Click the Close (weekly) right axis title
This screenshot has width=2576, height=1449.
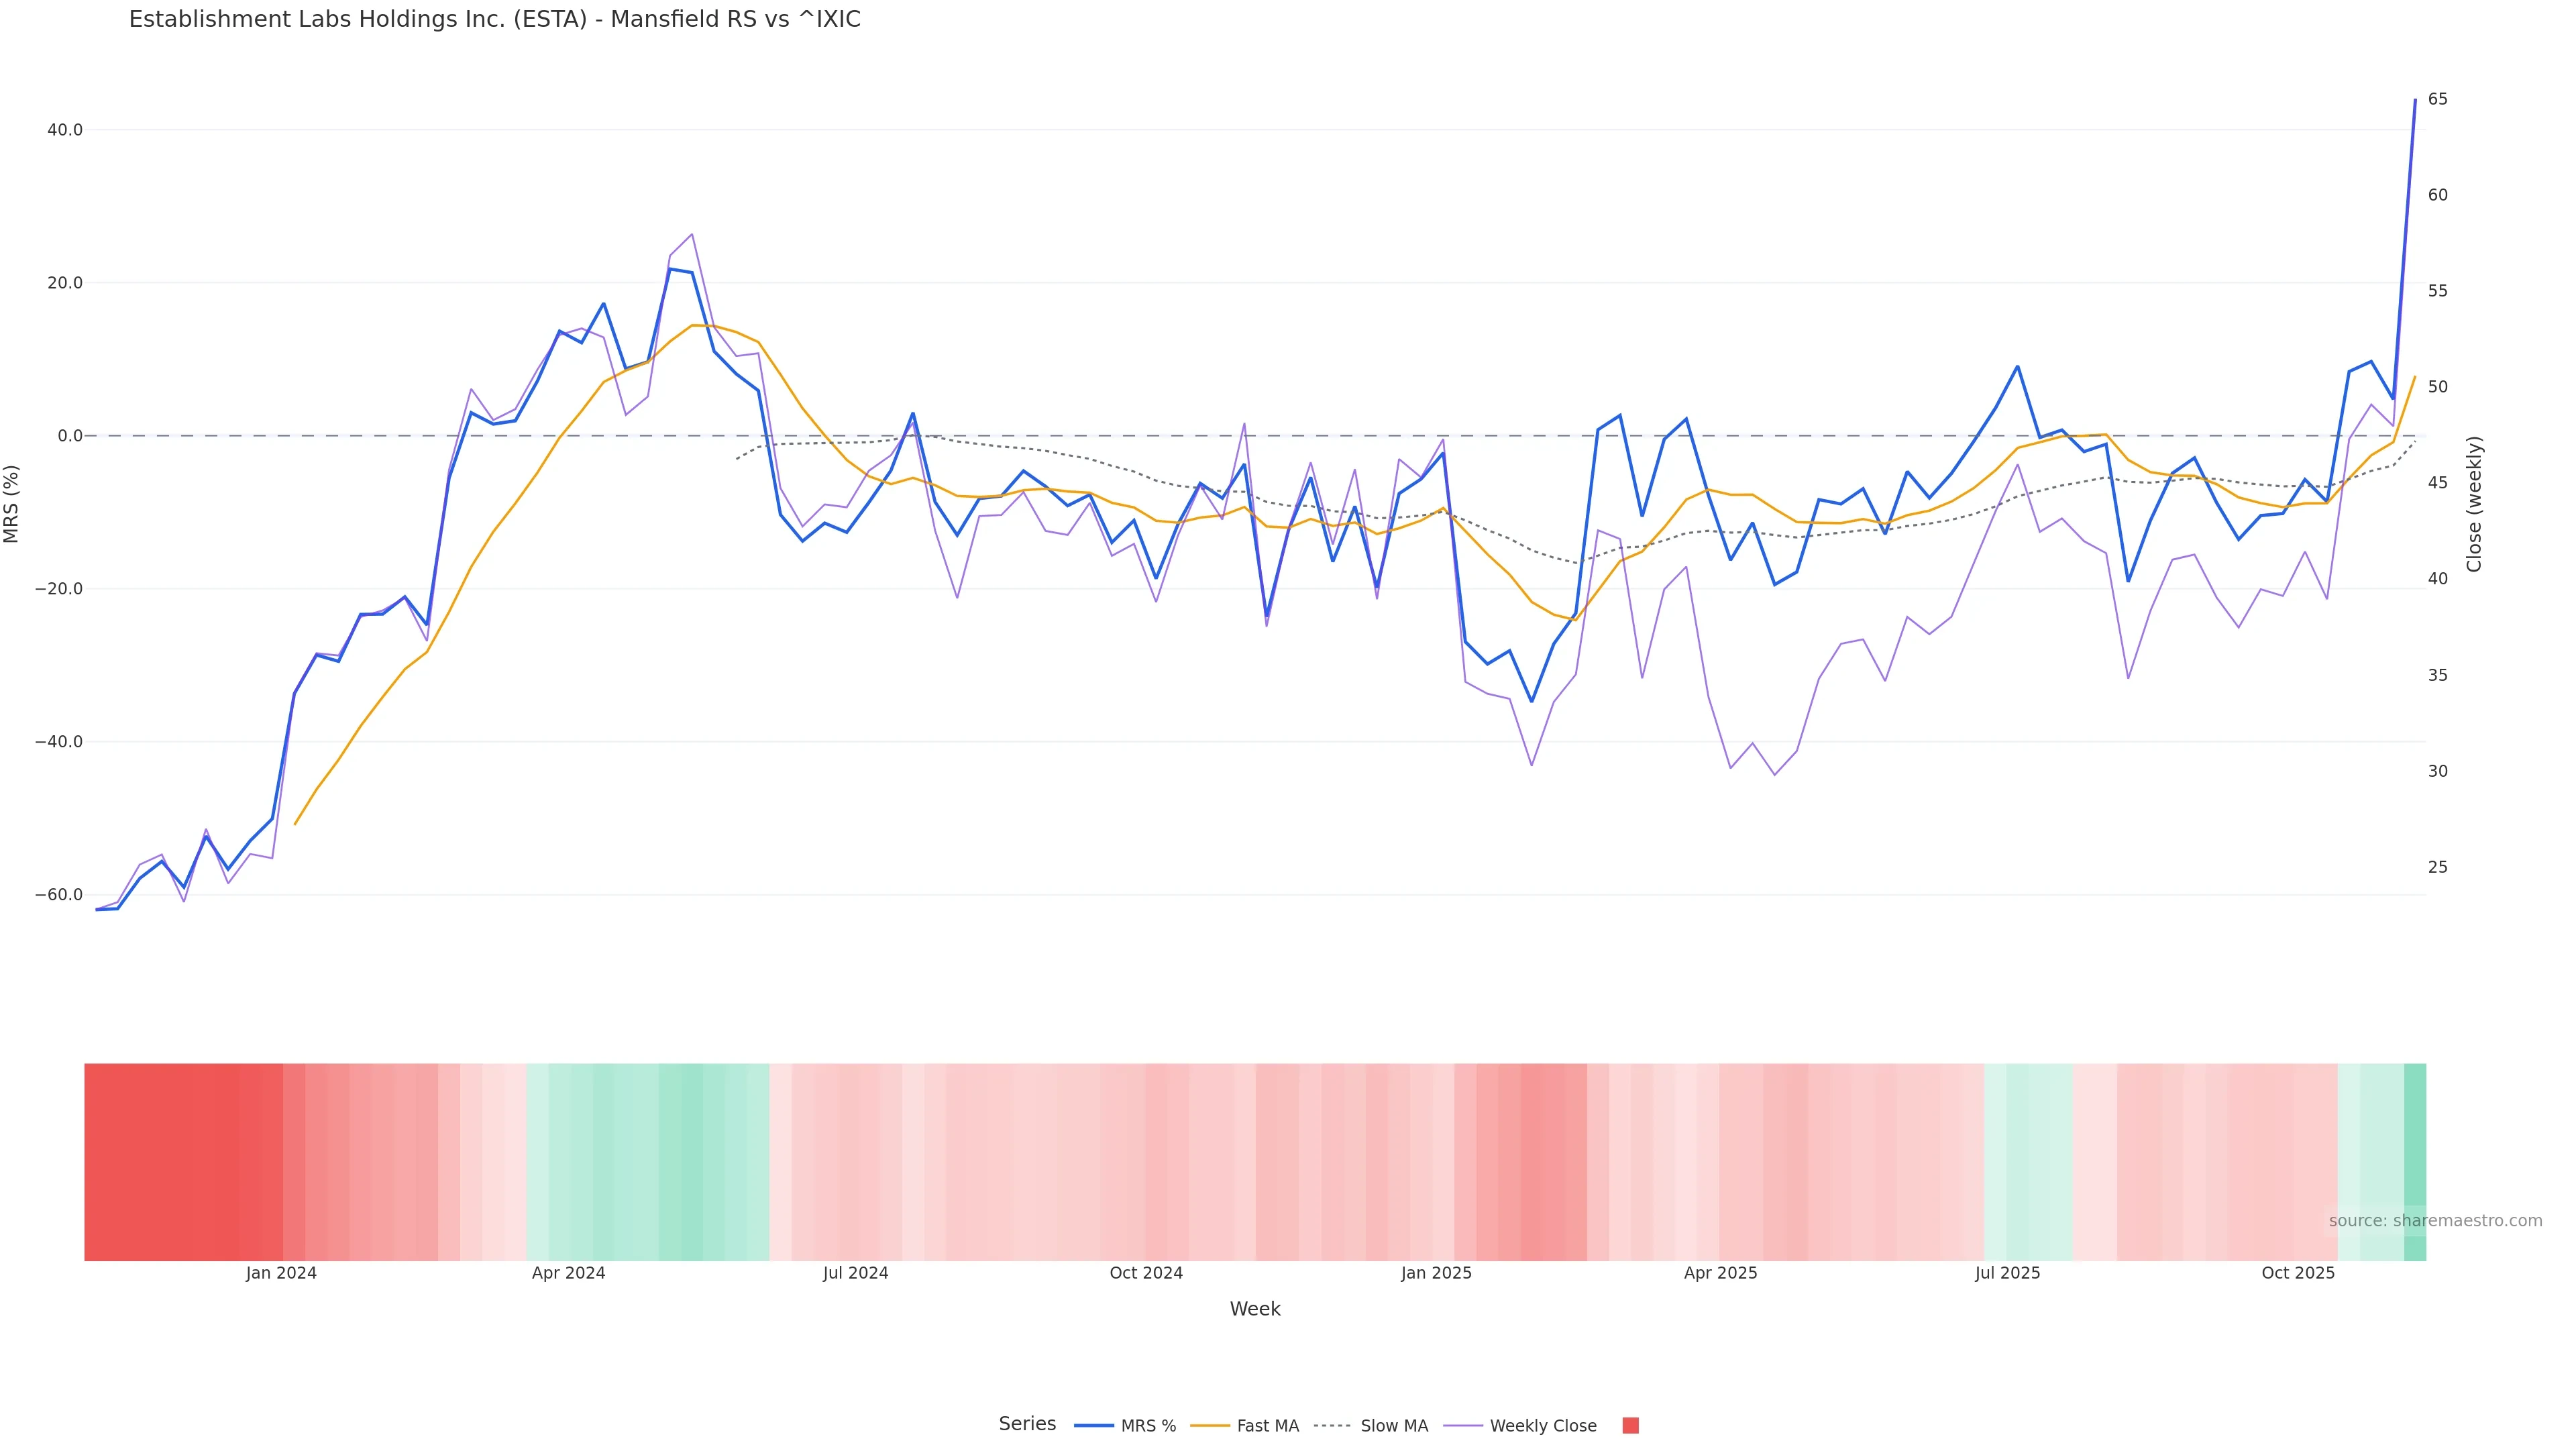[x=2474, y=504]
